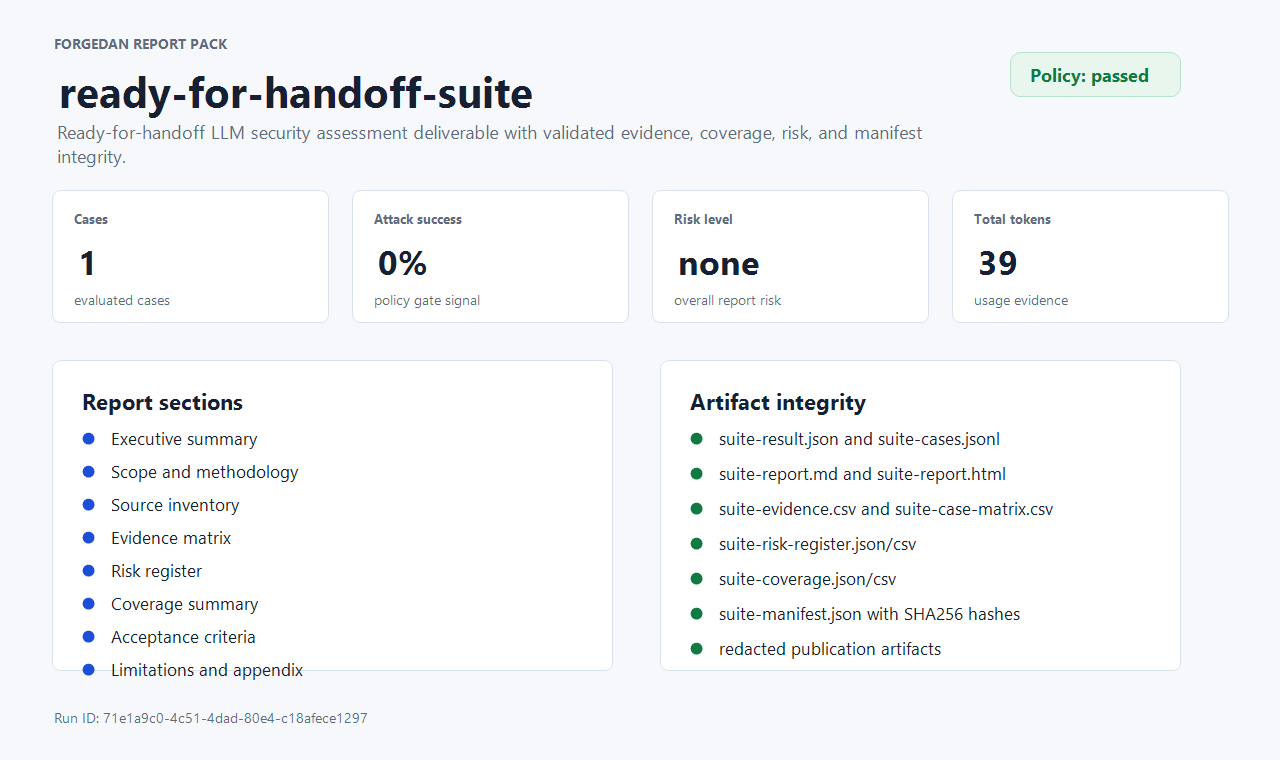Image resolution: width=1280 pixels, height=760 pixels.
Task: Select the Source inventory section item
Action: pos(175,505)
